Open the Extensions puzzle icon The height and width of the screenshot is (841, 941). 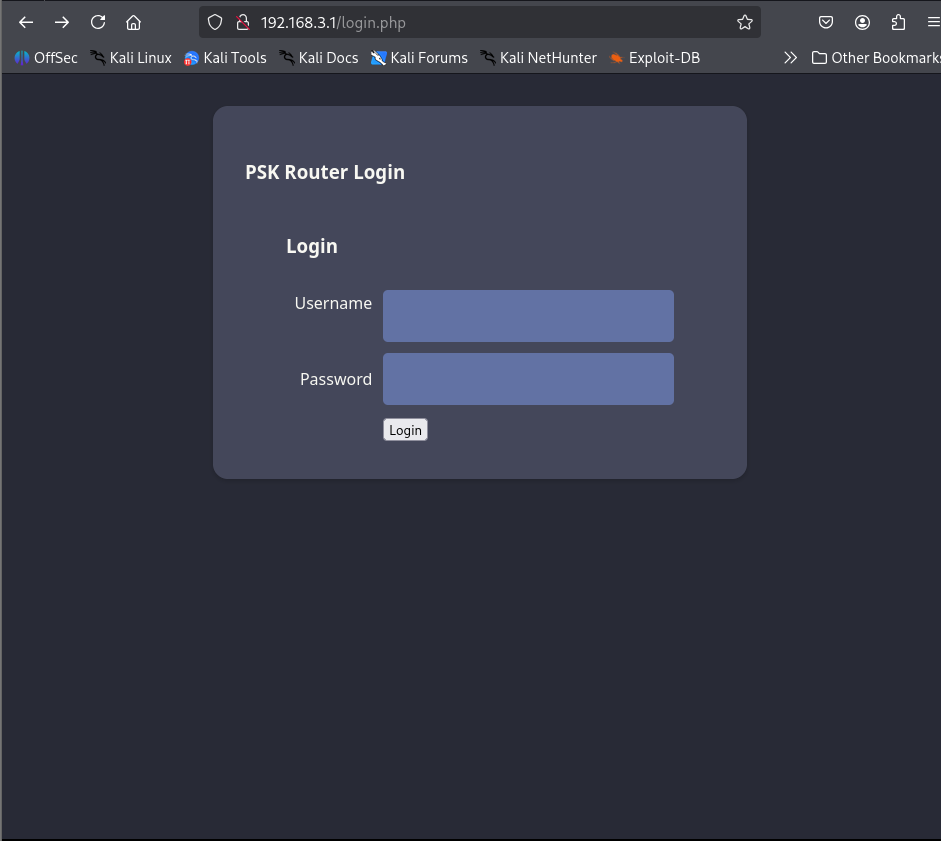898,22
